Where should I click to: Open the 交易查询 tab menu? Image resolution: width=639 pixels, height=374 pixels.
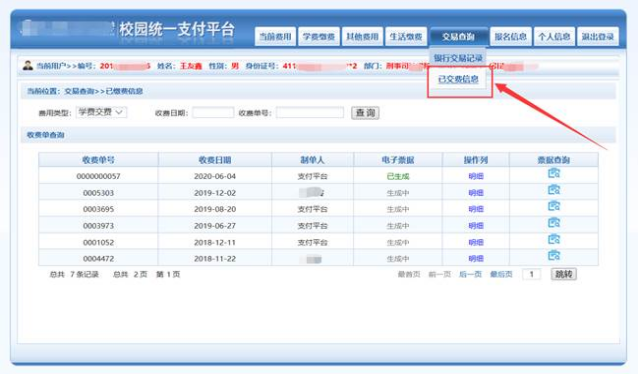[x=458, y=37]
